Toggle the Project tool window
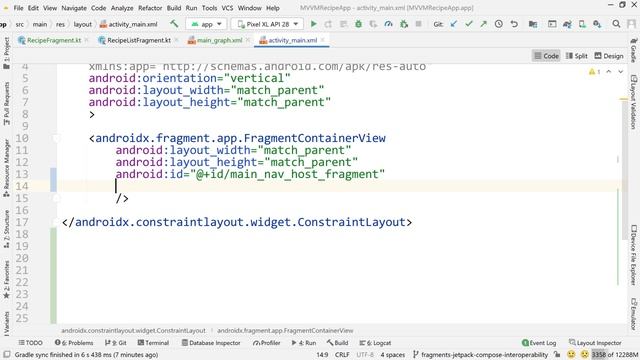 point(7,53)
